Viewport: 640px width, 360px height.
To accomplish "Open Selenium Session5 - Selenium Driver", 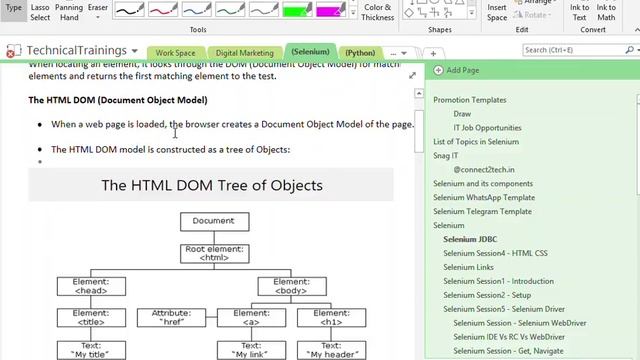I will [504, 309].
